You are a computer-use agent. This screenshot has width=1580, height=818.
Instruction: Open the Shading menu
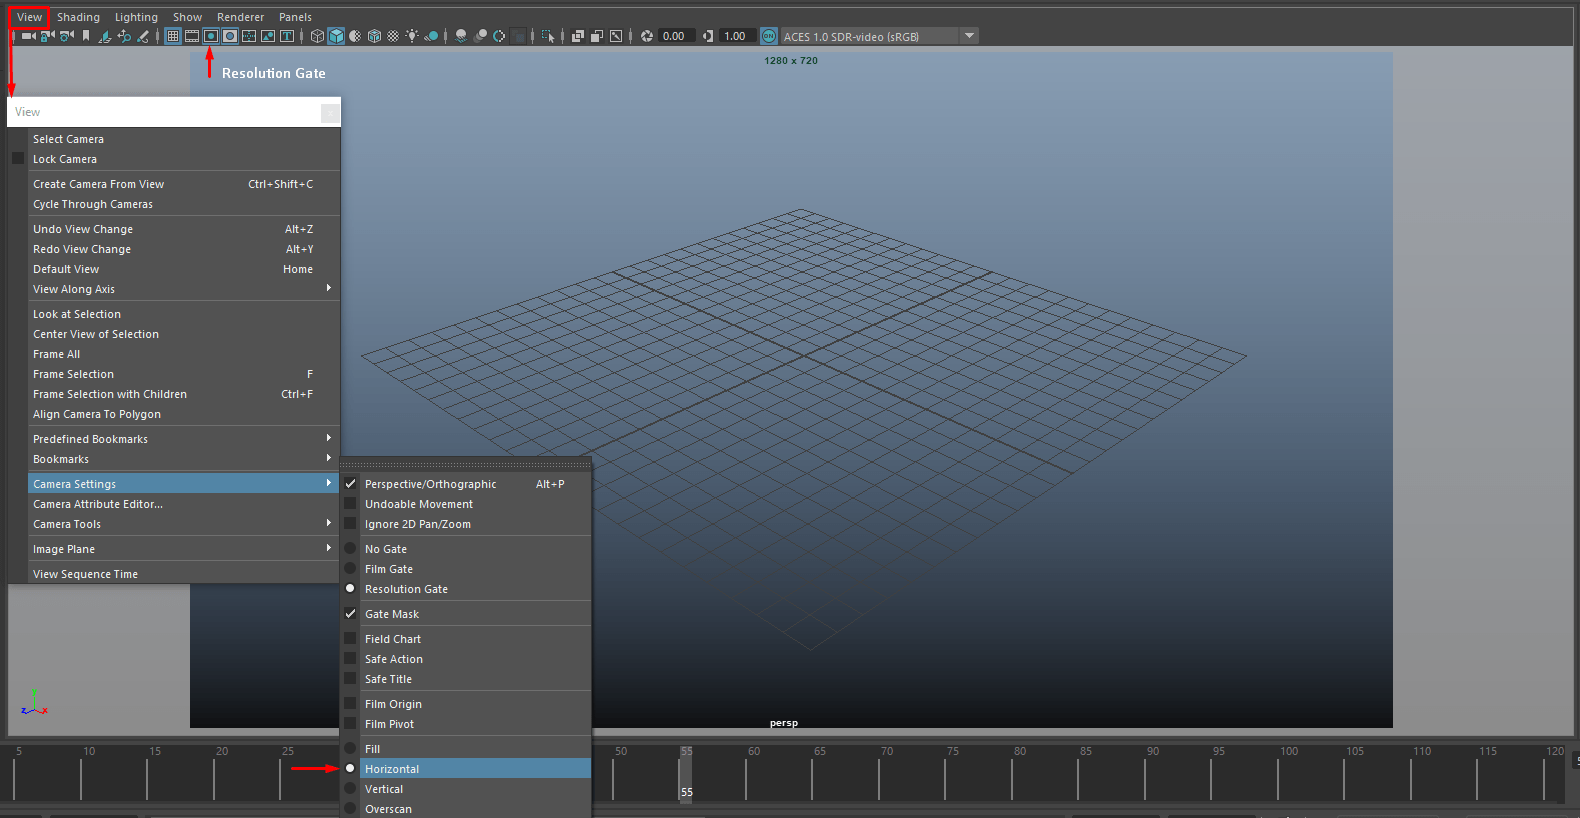pos(78,17)
